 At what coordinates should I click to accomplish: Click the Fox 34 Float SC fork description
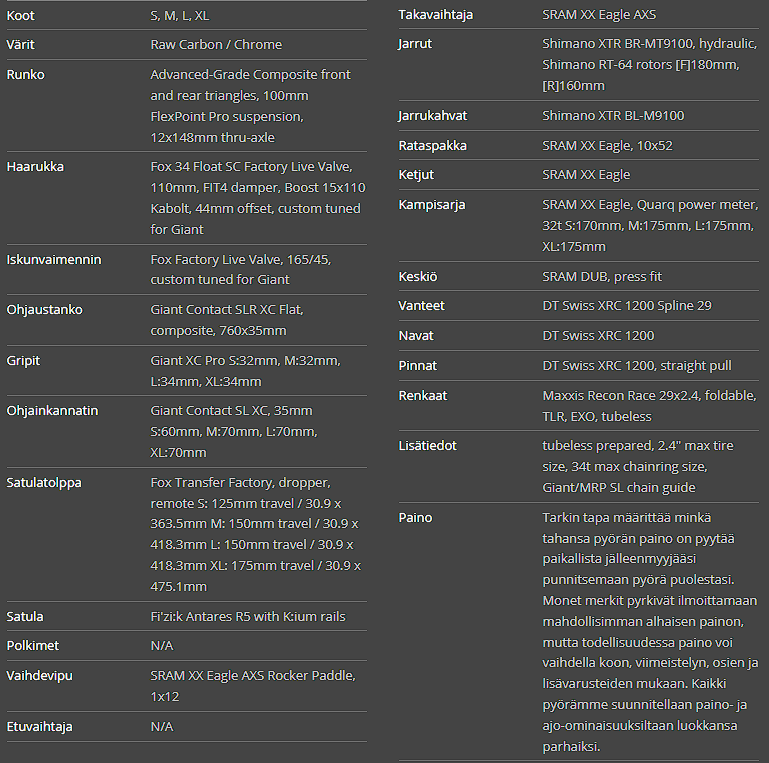pyautogui.click(x=257, y=198)
